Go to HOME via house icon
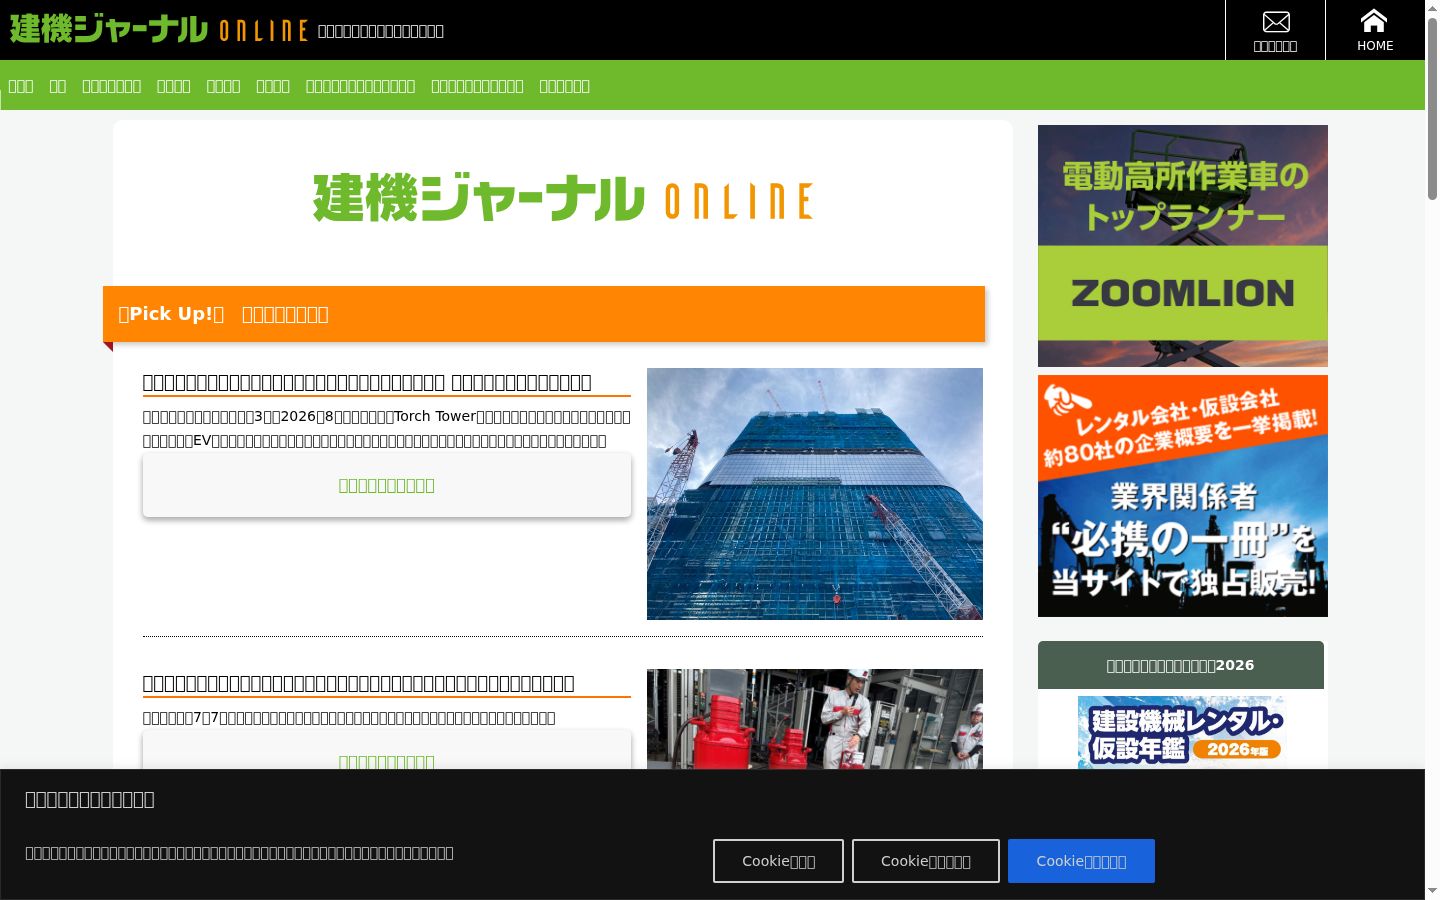Screen dimensions: 1440x900 point(1375,30)
